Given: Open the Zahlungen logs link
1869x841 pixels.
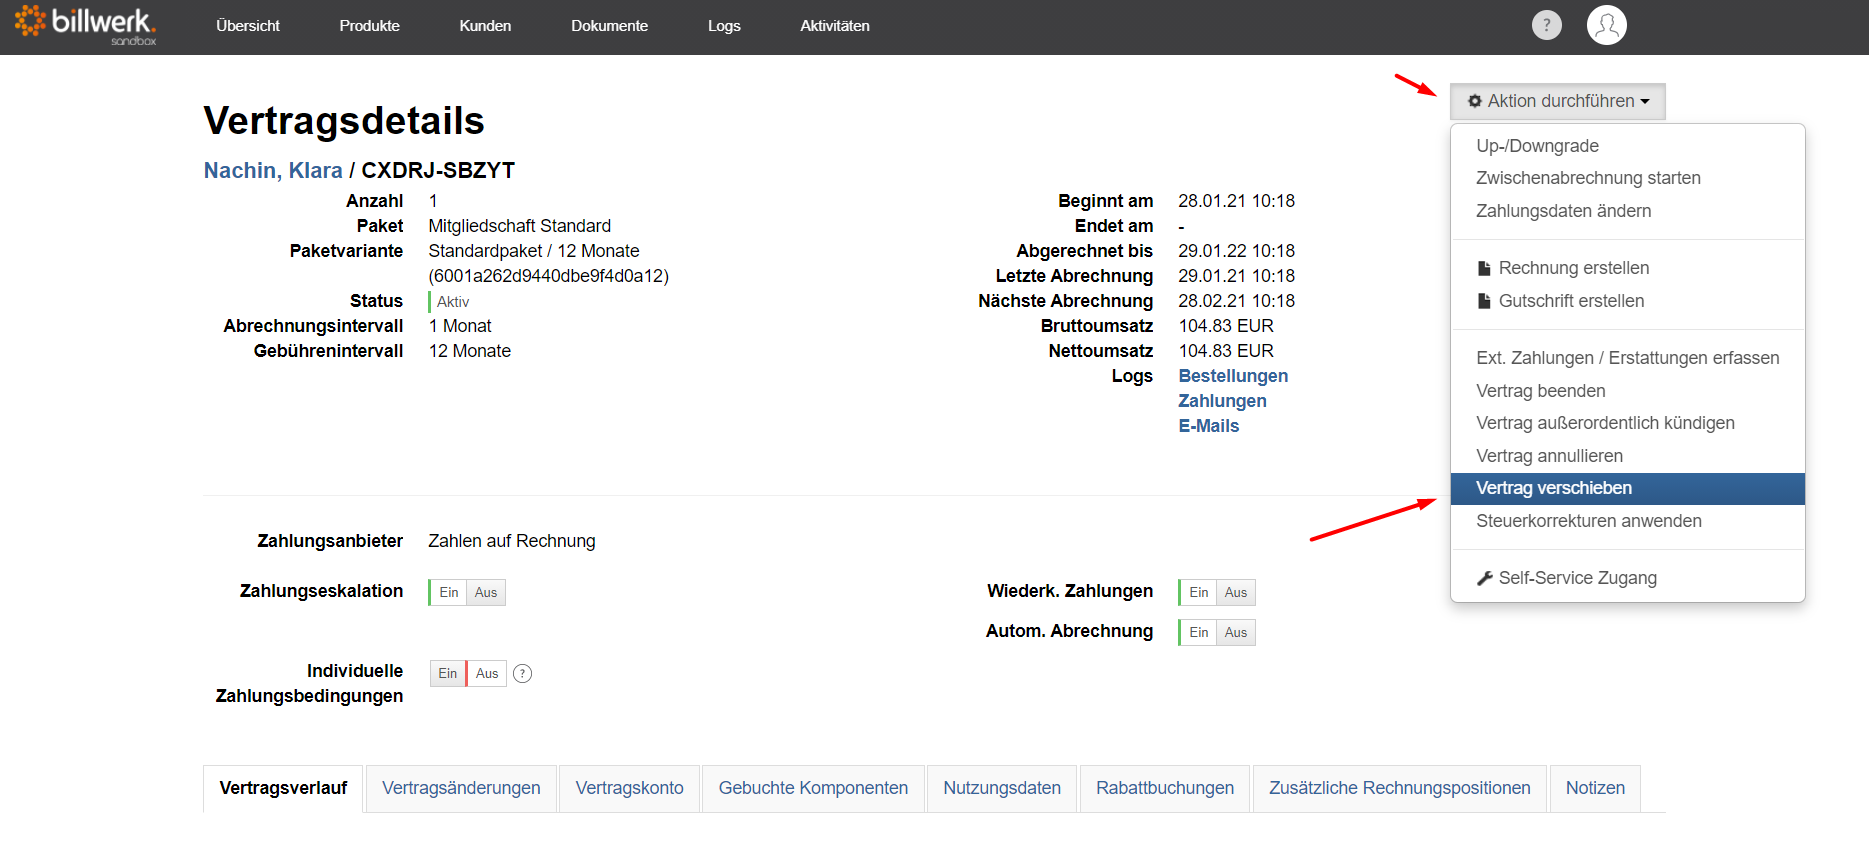Looking at the screenshot, I should (x=1222, y=401).
